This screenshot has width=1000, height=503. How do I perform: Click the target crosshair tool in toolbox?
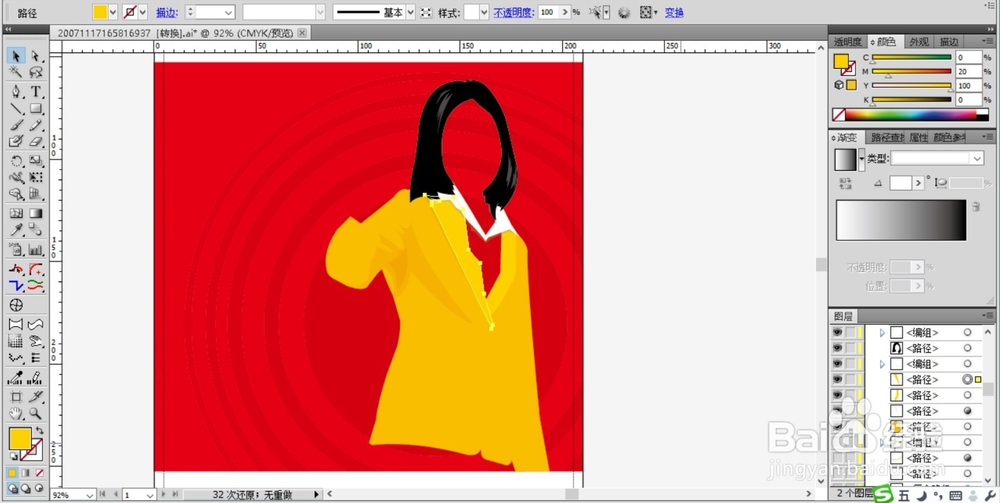pos(16,305)
